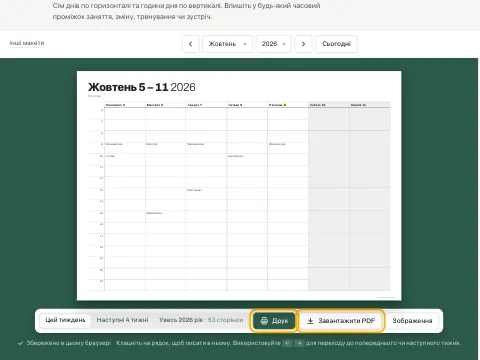This screenshot has width=480, height=360.
Task: Click the left-arrow key hint in the footer
Action: point(287,343)
